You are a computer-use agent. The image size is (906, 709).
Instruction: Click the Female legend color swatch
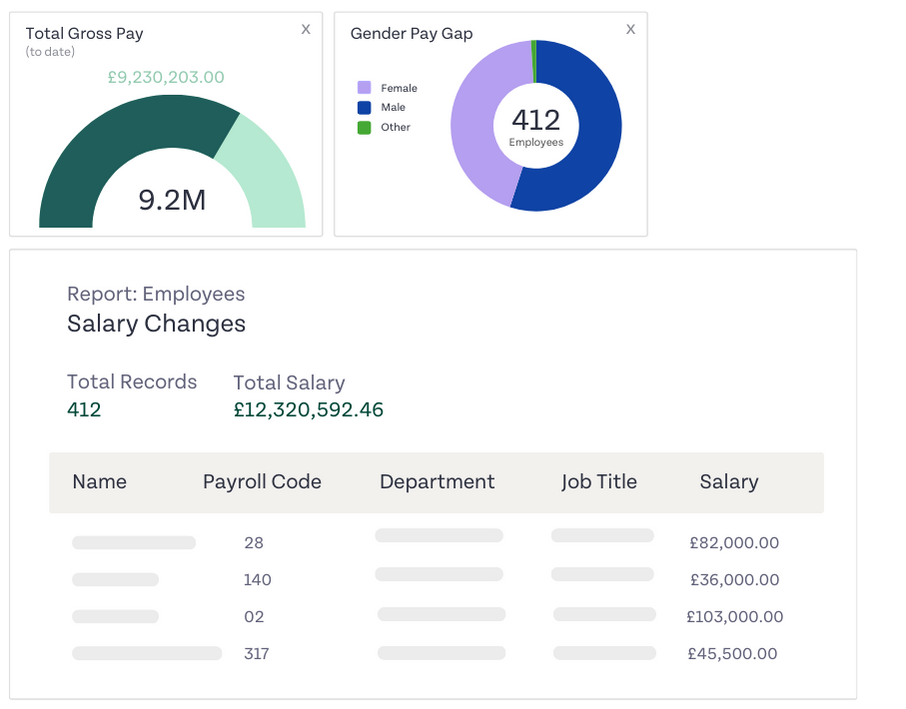pos(364,88)
